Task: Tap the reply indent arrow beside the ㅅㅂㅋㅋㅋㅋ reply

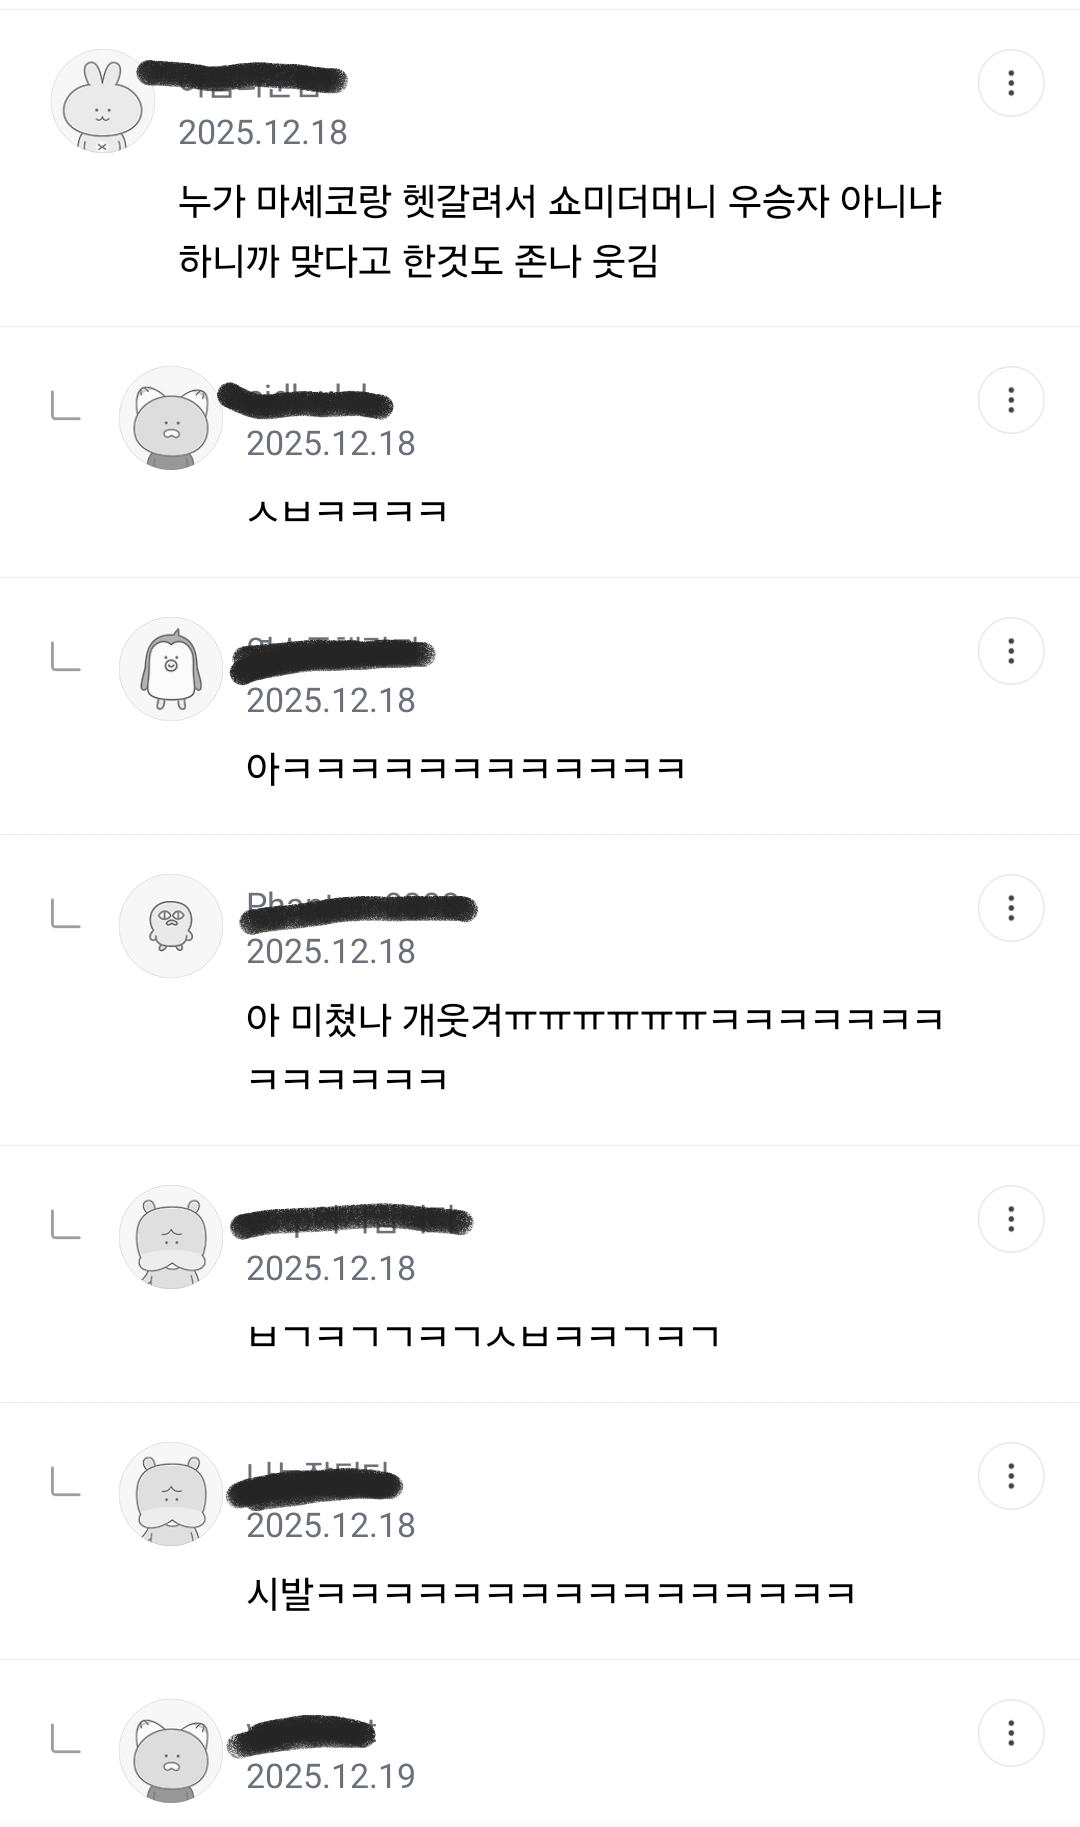Action: (x=66, y=407)
